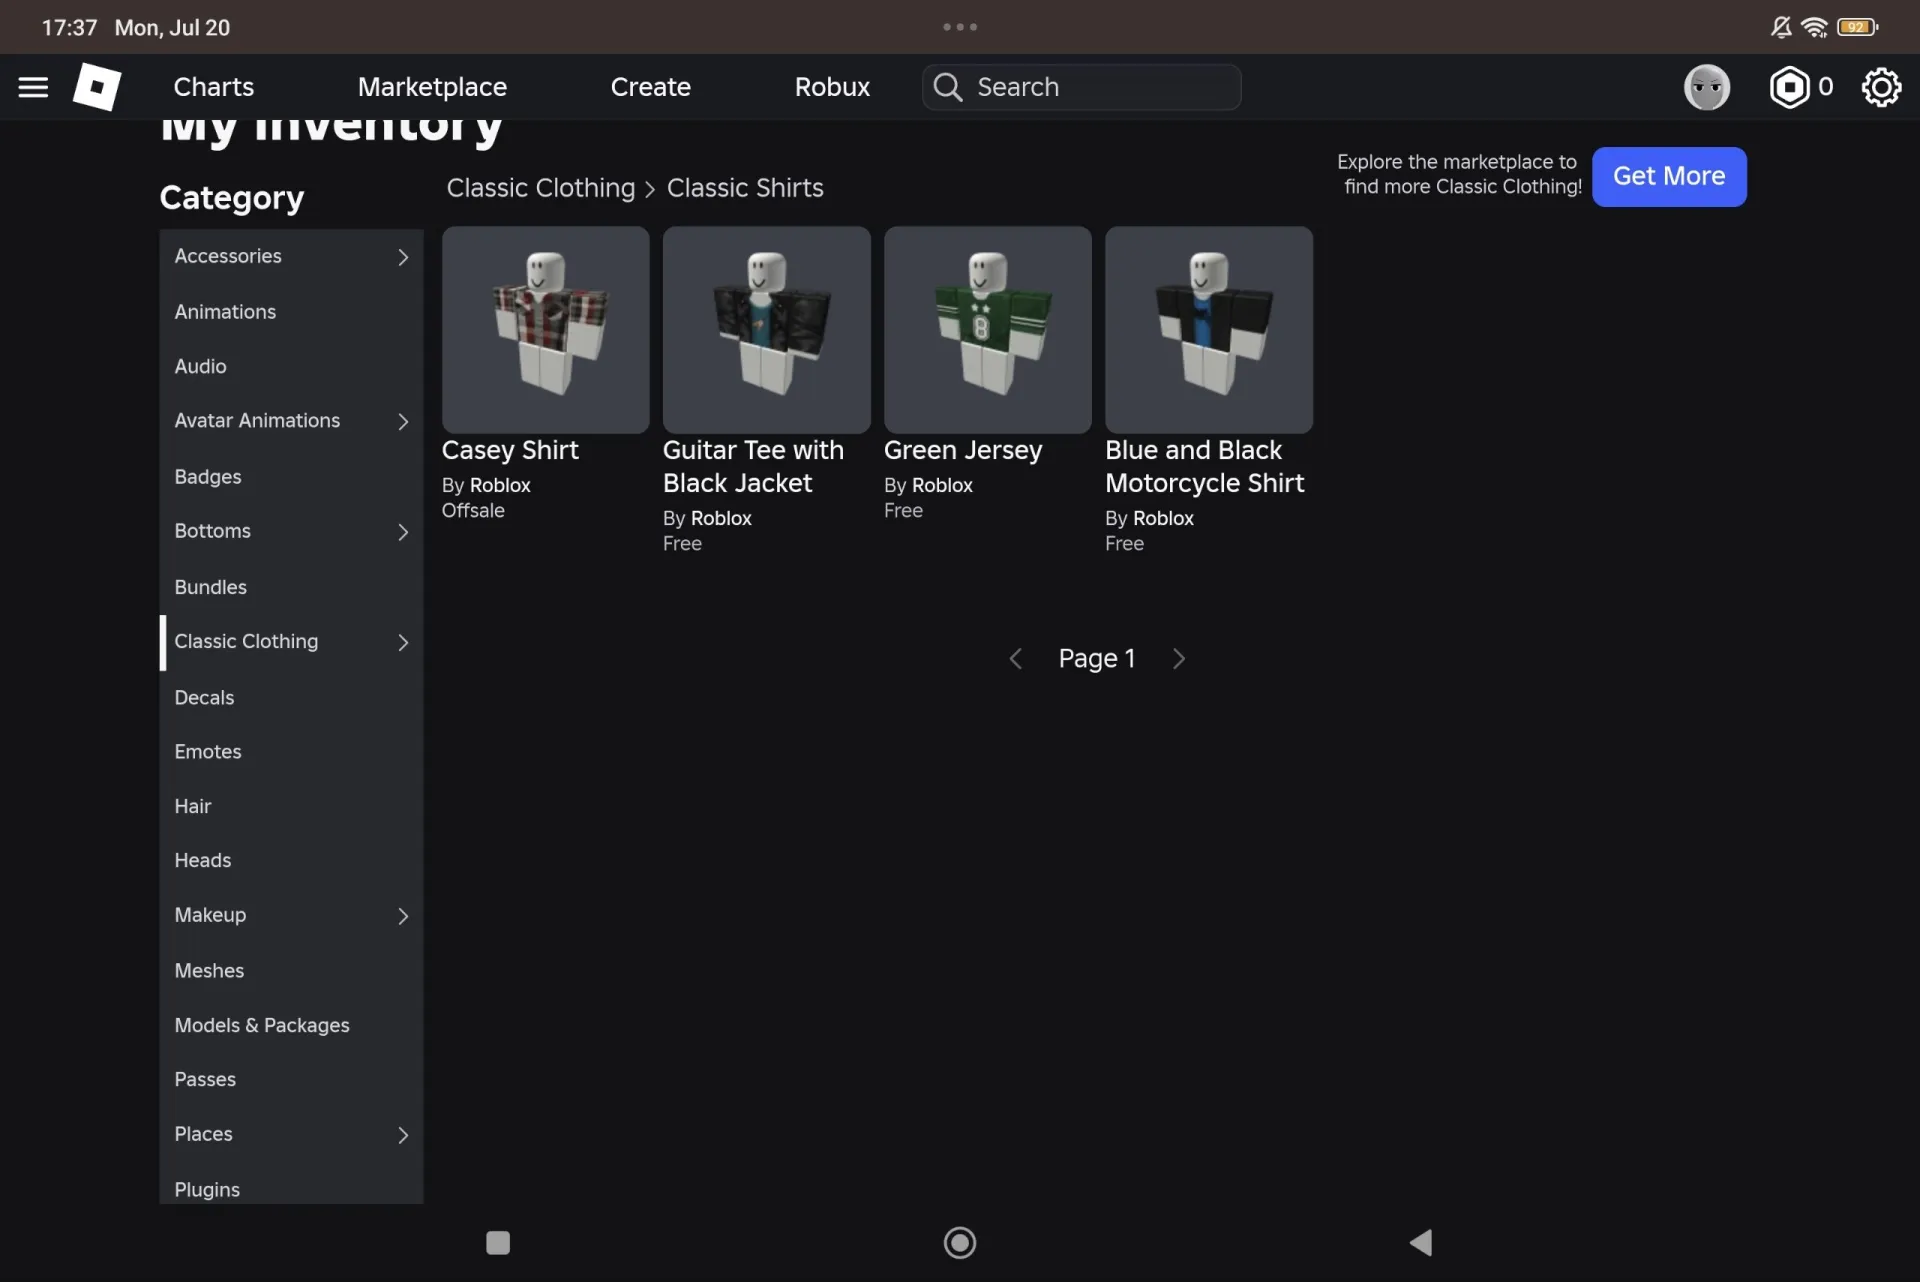Open the Charts tab
1920x1282 pixels.
coord(213,87)
